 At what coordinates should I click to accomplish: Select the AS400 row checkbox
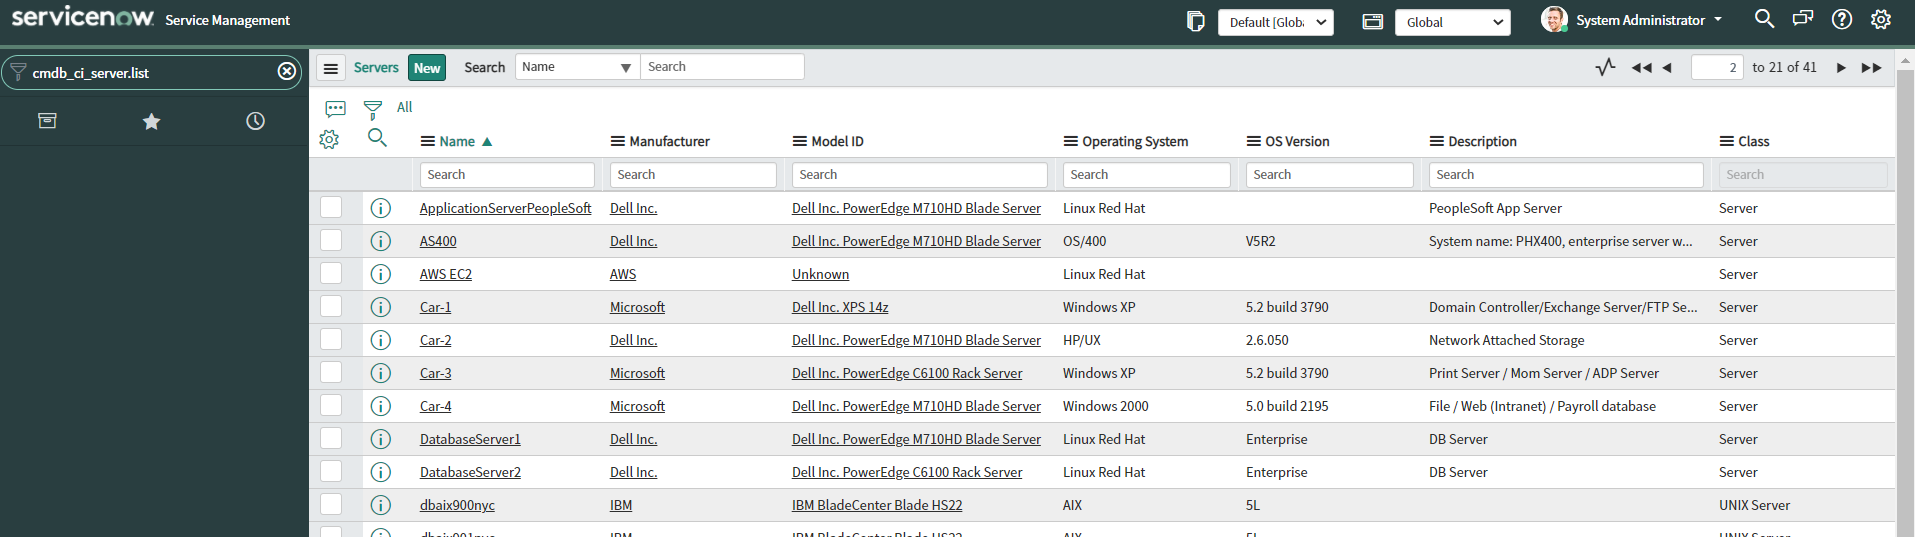[331, 240]
